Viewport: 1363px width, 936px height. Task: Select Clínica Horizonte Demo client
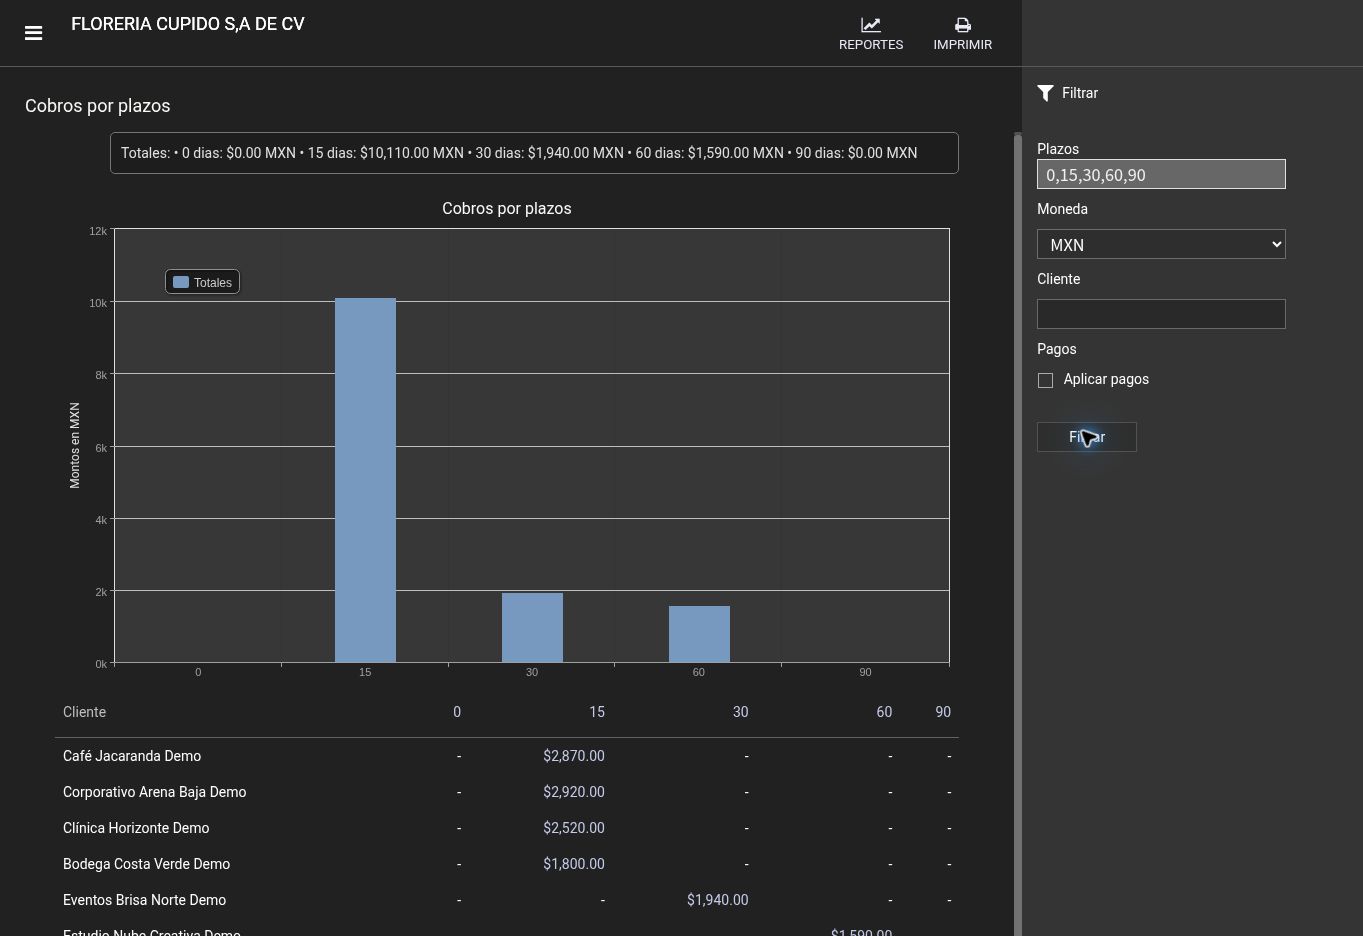(136, 828)
